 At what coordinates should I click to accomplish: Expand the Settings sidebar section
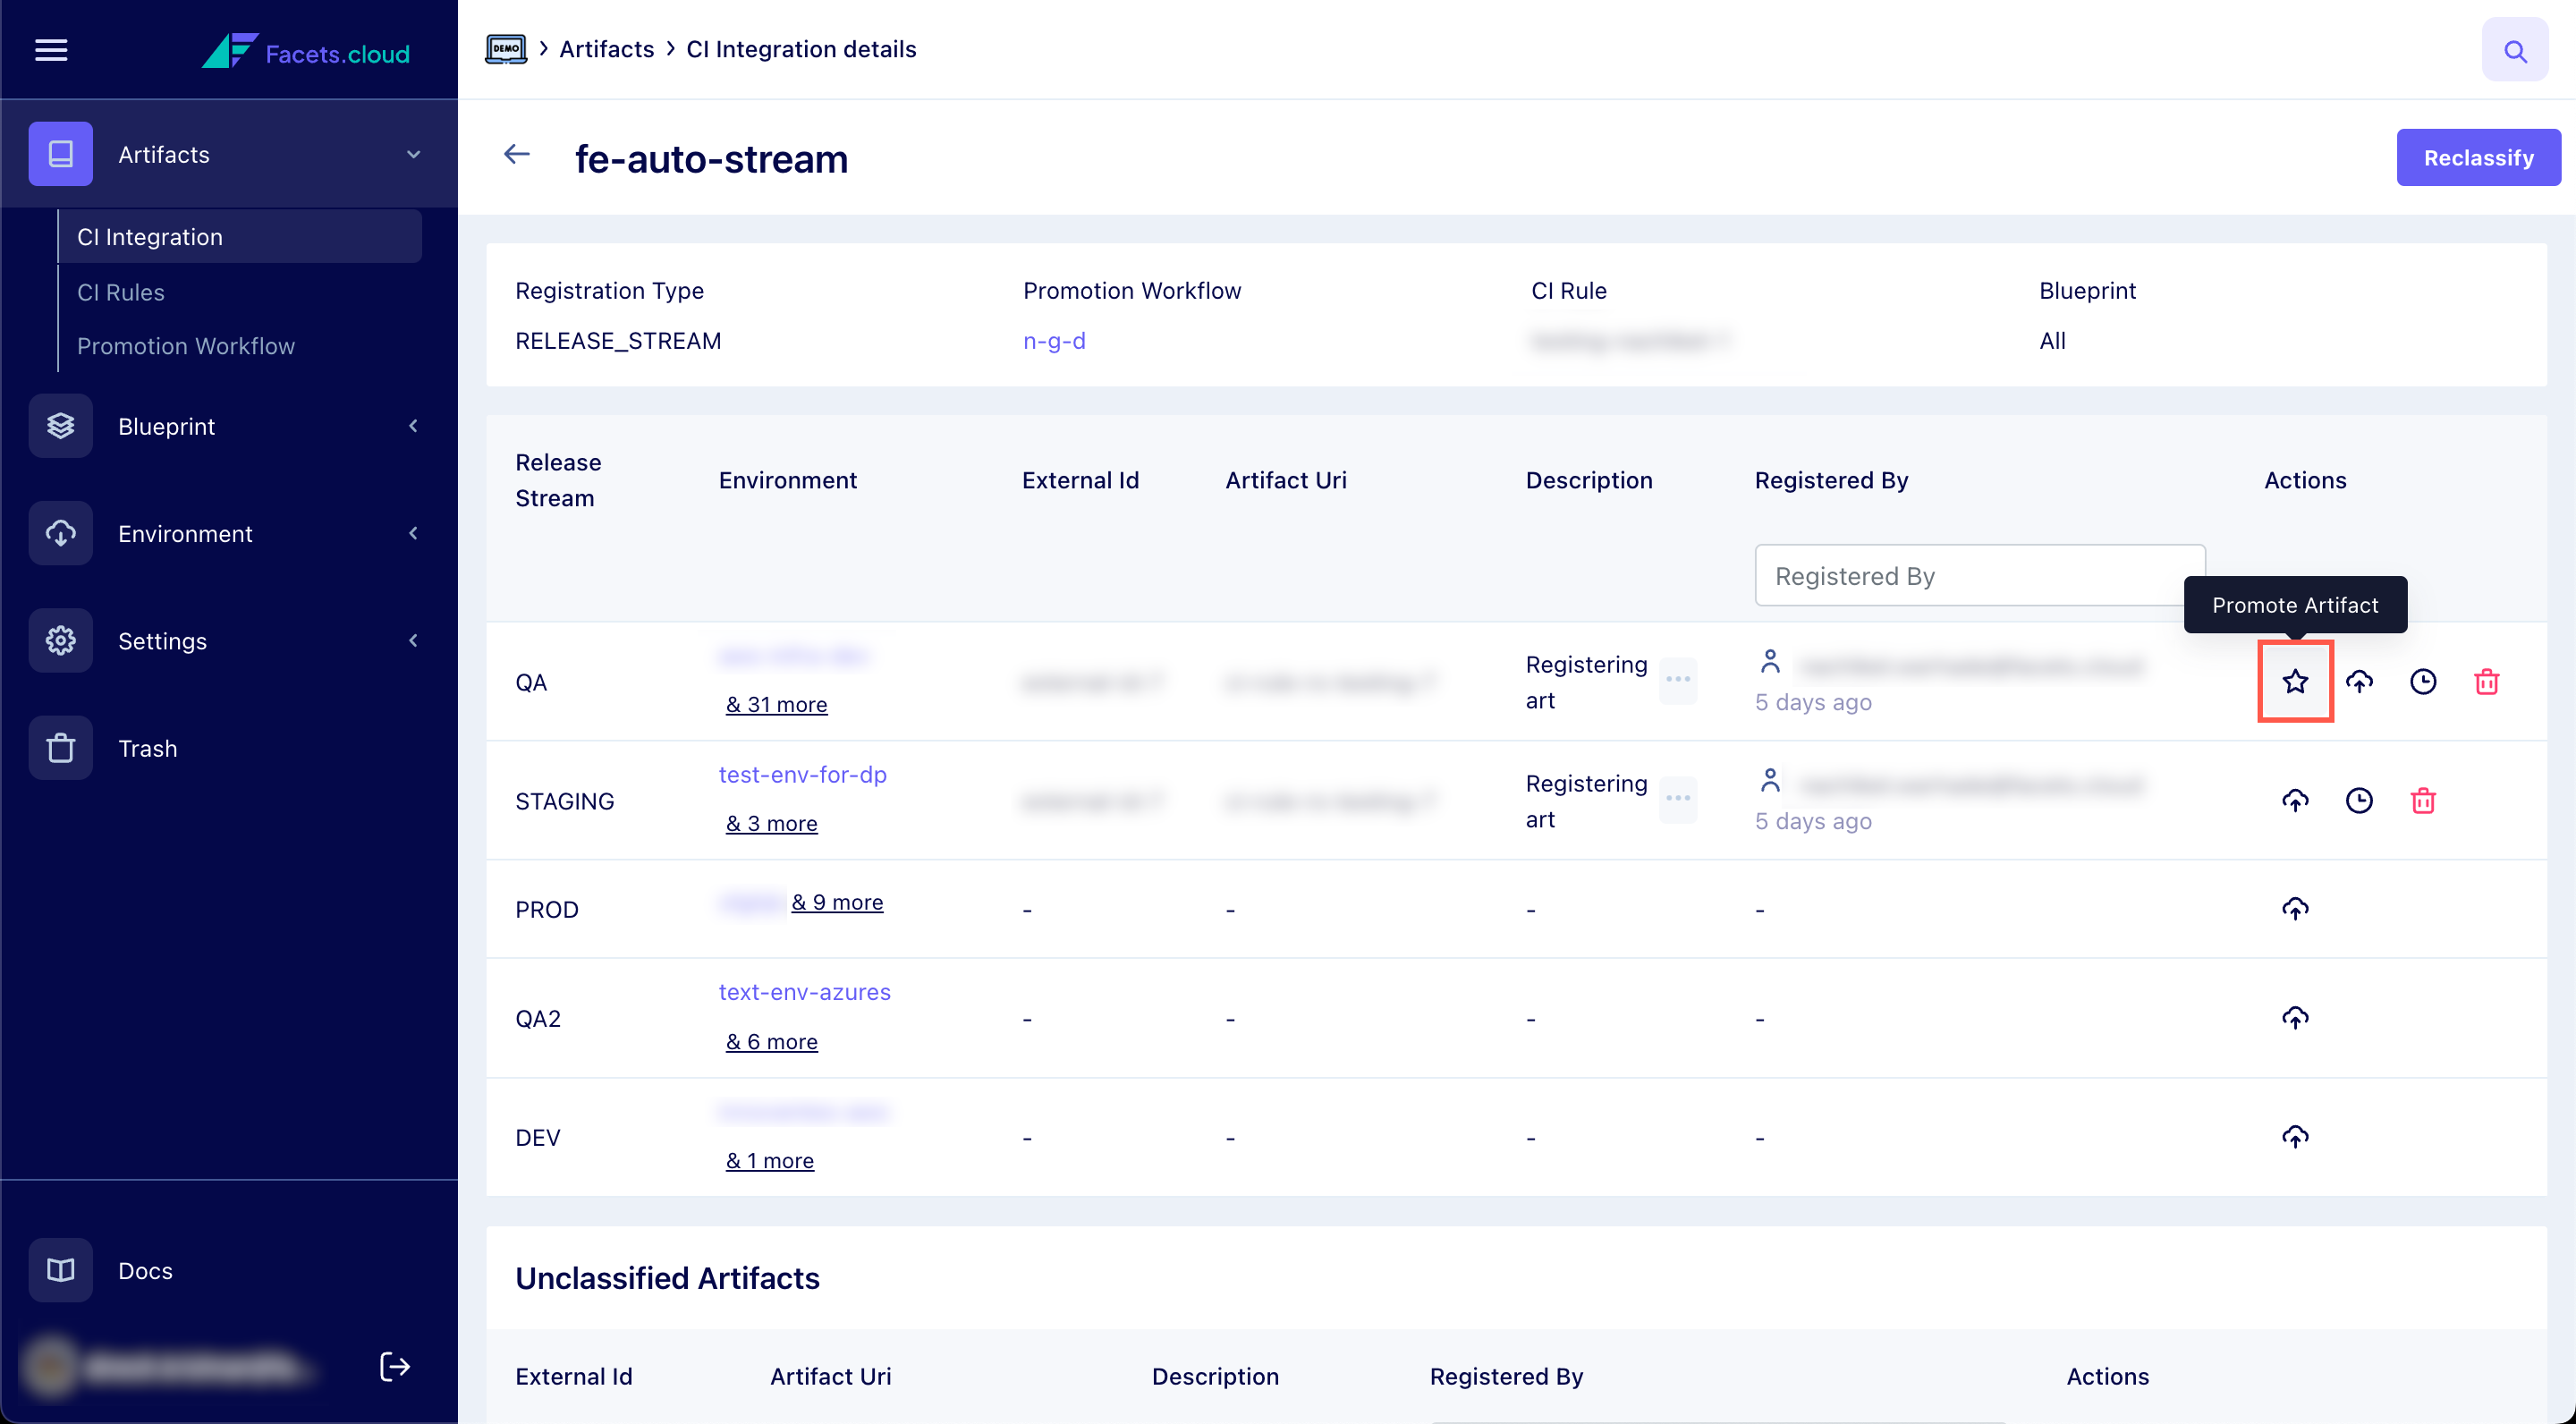point(413,641)
